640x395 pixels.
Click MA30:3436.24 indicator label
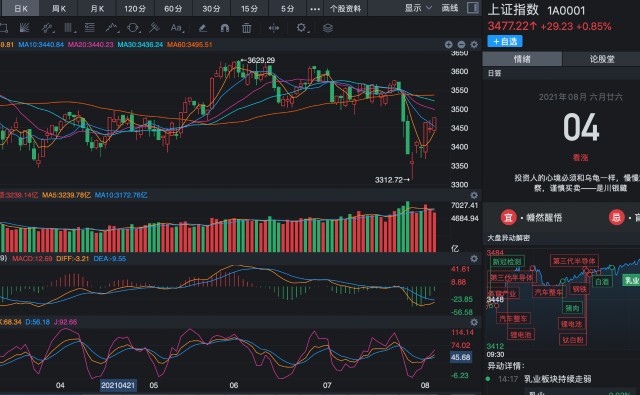[140, 44]
